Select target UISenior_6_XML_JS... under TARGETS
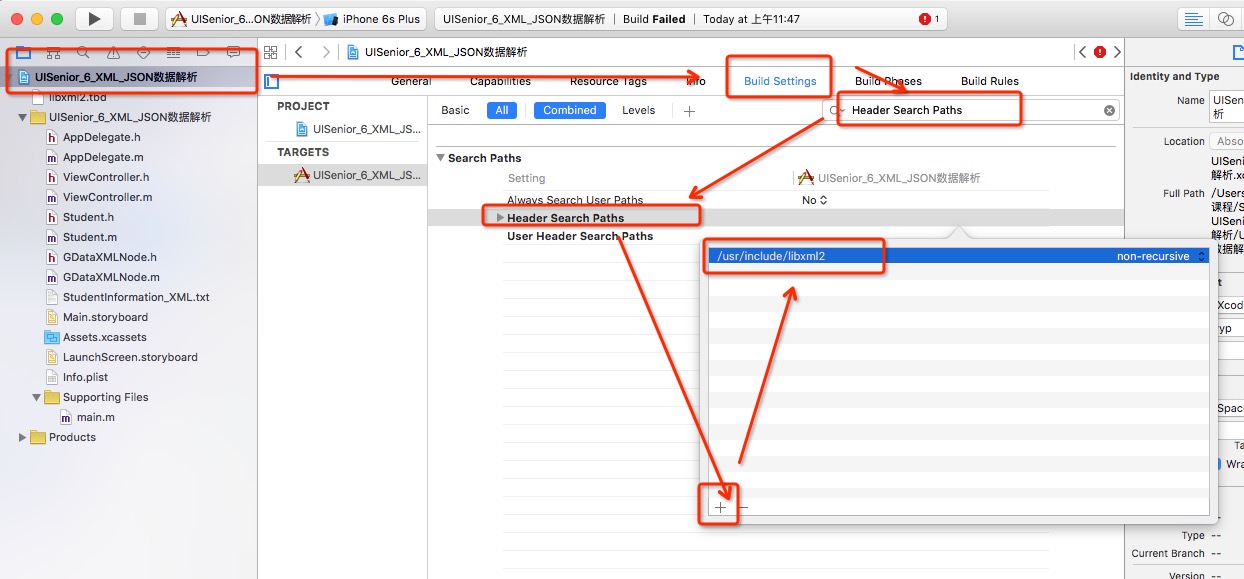Screen dimensions: 1244x579 pyautogui.click(x=357, y=175)
